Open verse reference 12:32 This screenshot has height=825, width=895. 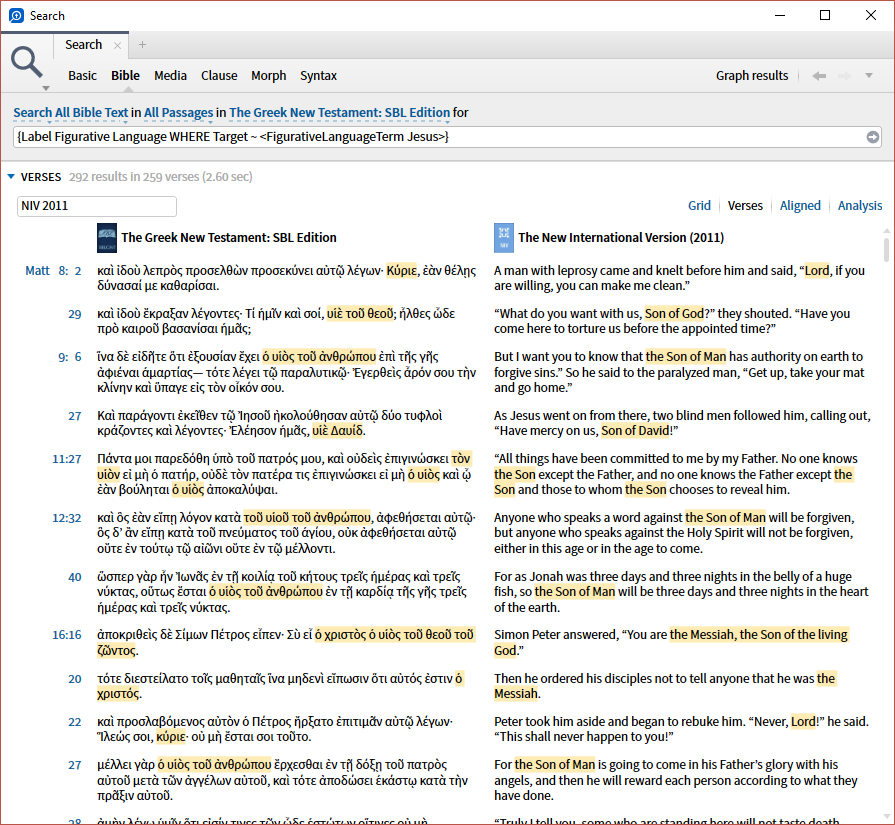(x=67, y=518)
